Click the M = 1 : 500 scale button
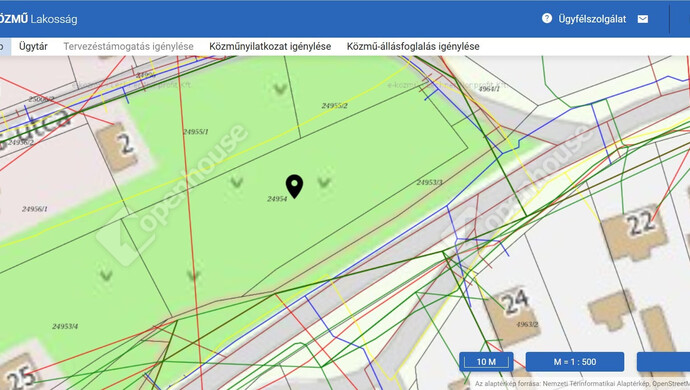The height and width of the screenshot is (390, 690). point(575,362)
